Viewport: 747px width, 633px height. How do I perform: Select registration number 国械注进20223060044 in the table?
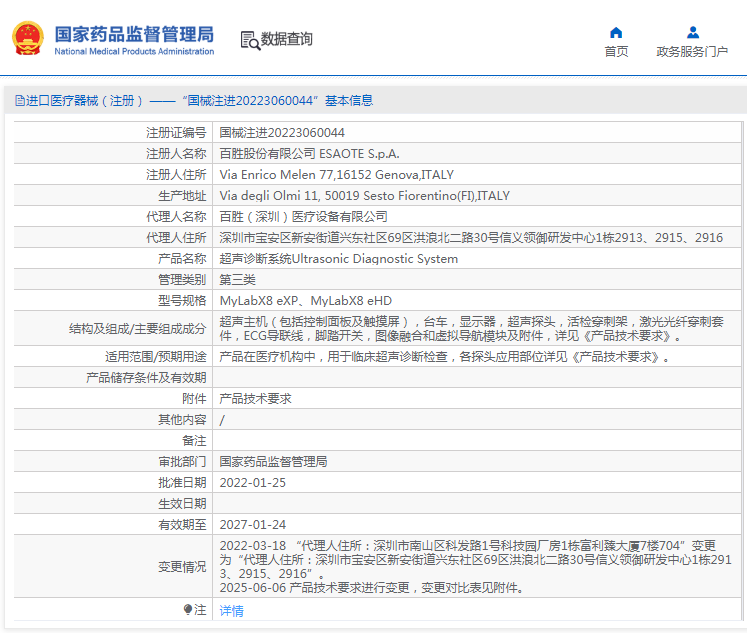click(282, 132)
